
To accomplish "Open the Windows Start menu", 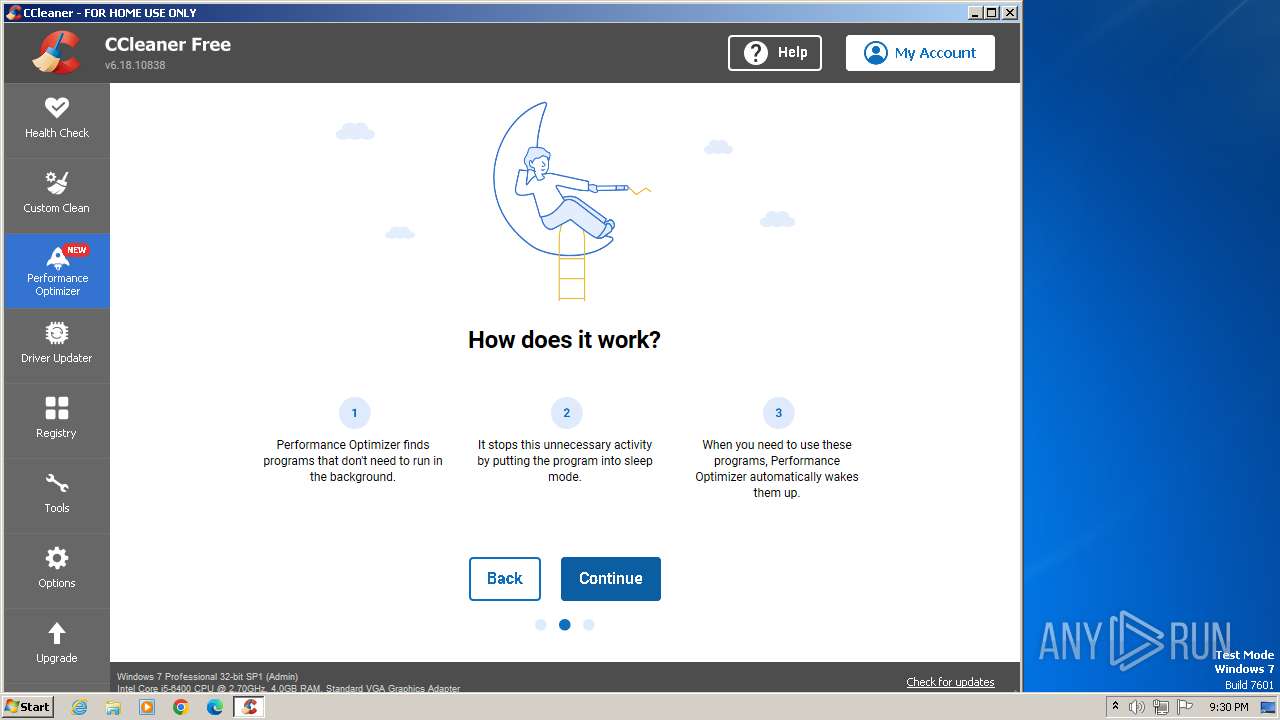I will (x=28, y=707).
